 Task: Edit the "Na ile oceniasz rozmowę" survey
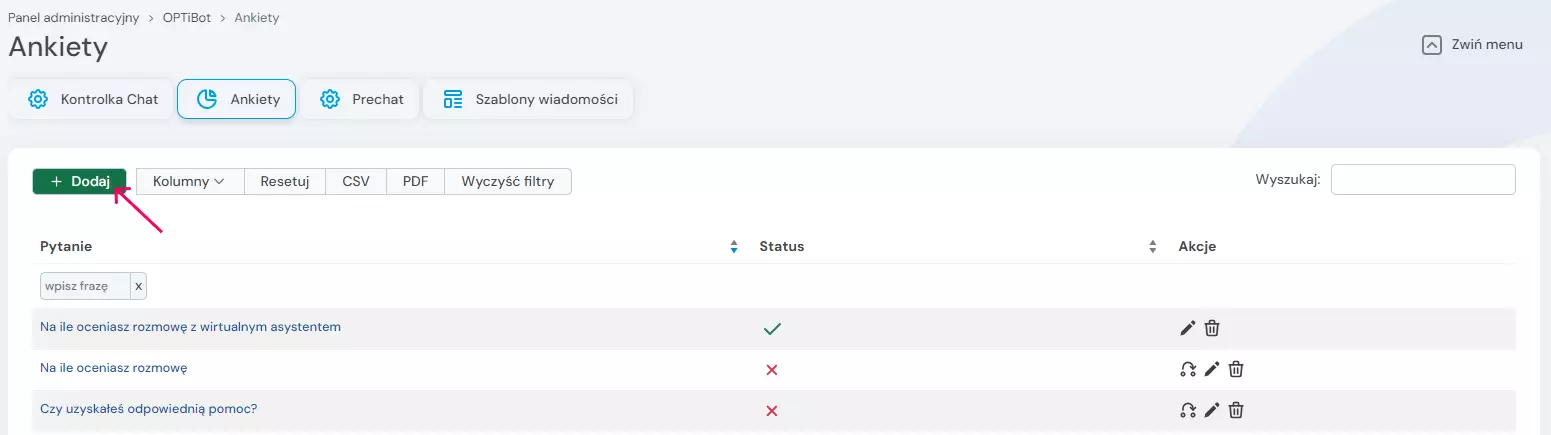pyautogui.click(x=1212, y=369)
